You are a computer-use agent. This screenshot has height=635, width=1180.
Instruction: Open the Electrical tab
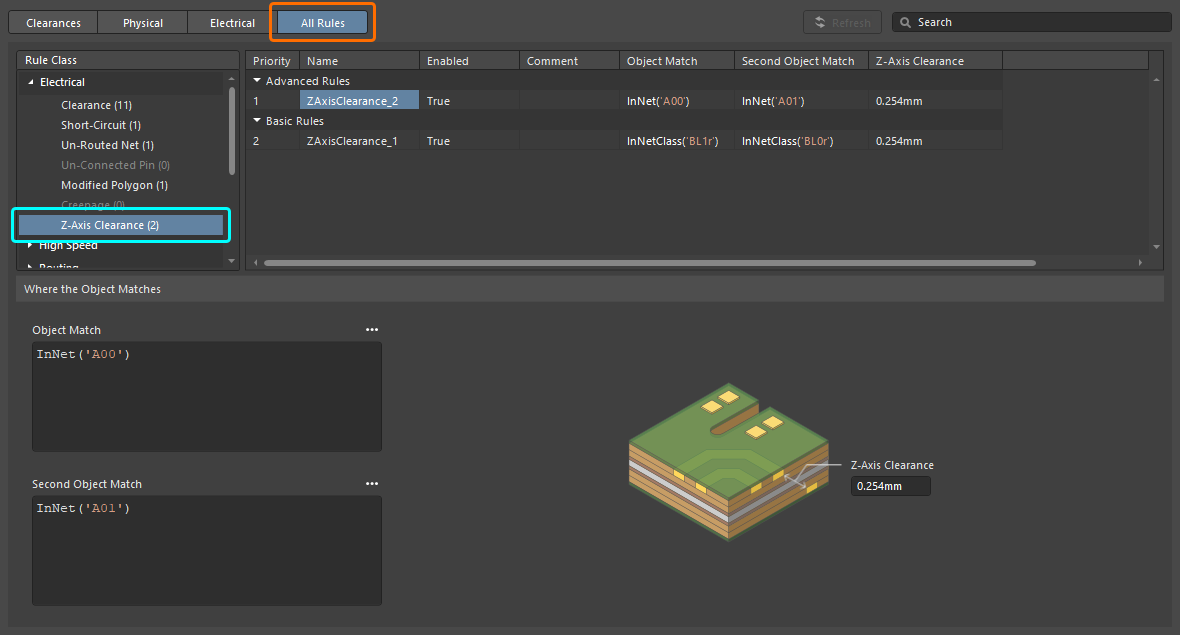tap(232, 23)
